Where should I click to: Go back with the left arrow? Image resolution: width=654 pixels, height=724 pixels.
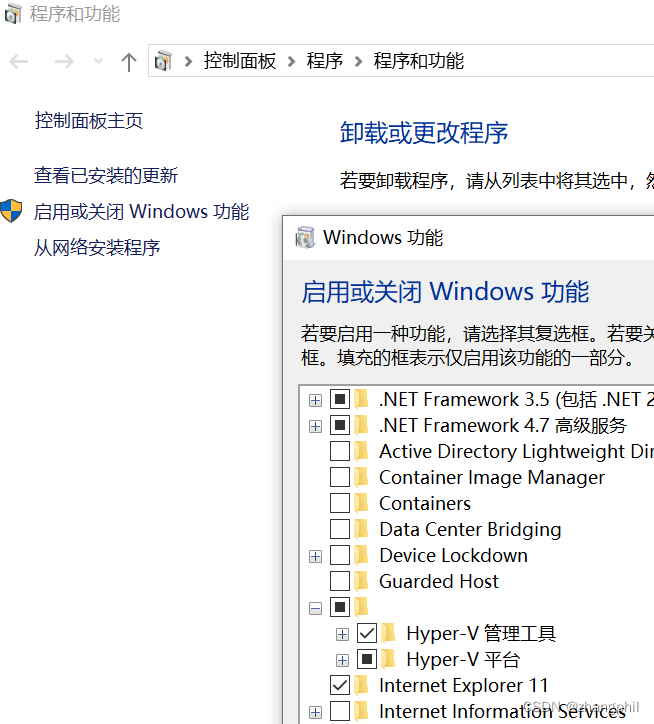[x=18, y=61]
